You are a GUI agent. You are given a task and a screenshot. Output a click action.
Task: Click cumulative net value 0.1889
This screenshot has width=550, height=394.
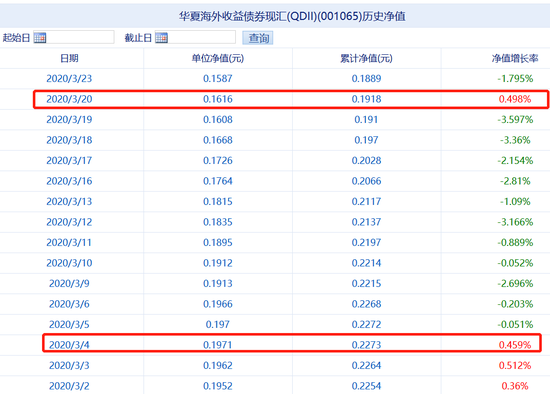[366, 79]
